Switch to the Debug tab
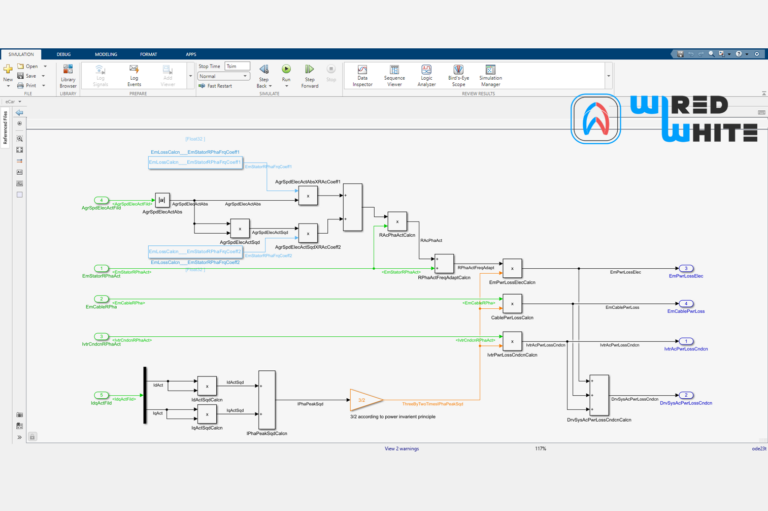The width and height of the screenshot is (768, 511). point(64,54)
